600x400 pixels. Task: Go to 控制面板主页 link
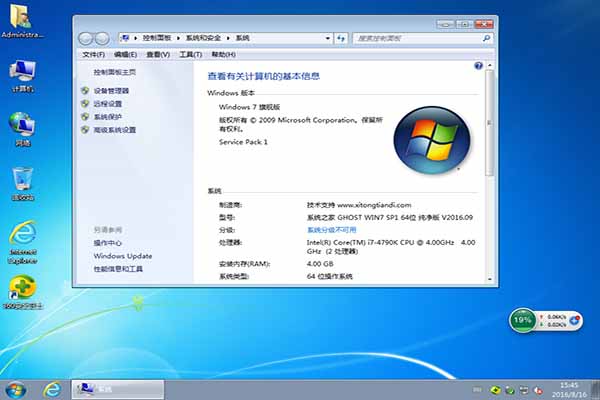[114, 72]
